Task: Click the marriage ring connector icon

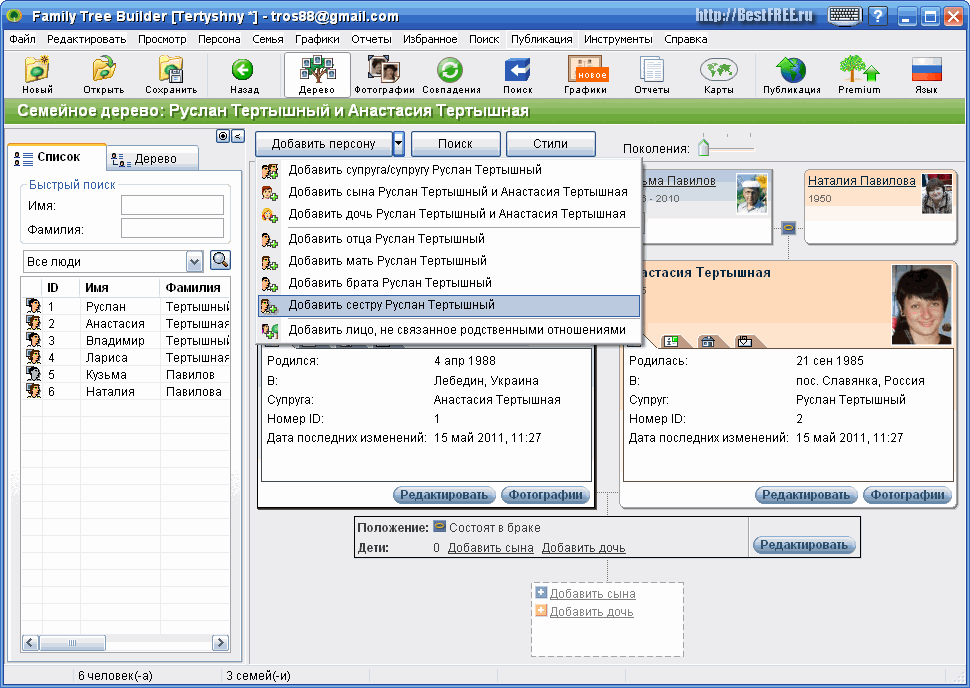Action: 788,228
